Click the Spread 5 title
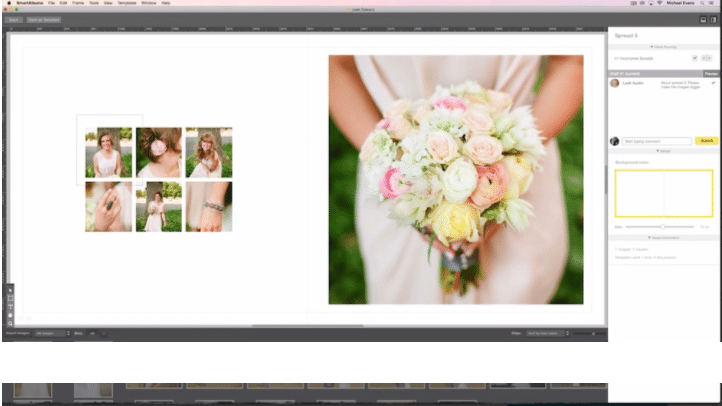 point(626,35)
